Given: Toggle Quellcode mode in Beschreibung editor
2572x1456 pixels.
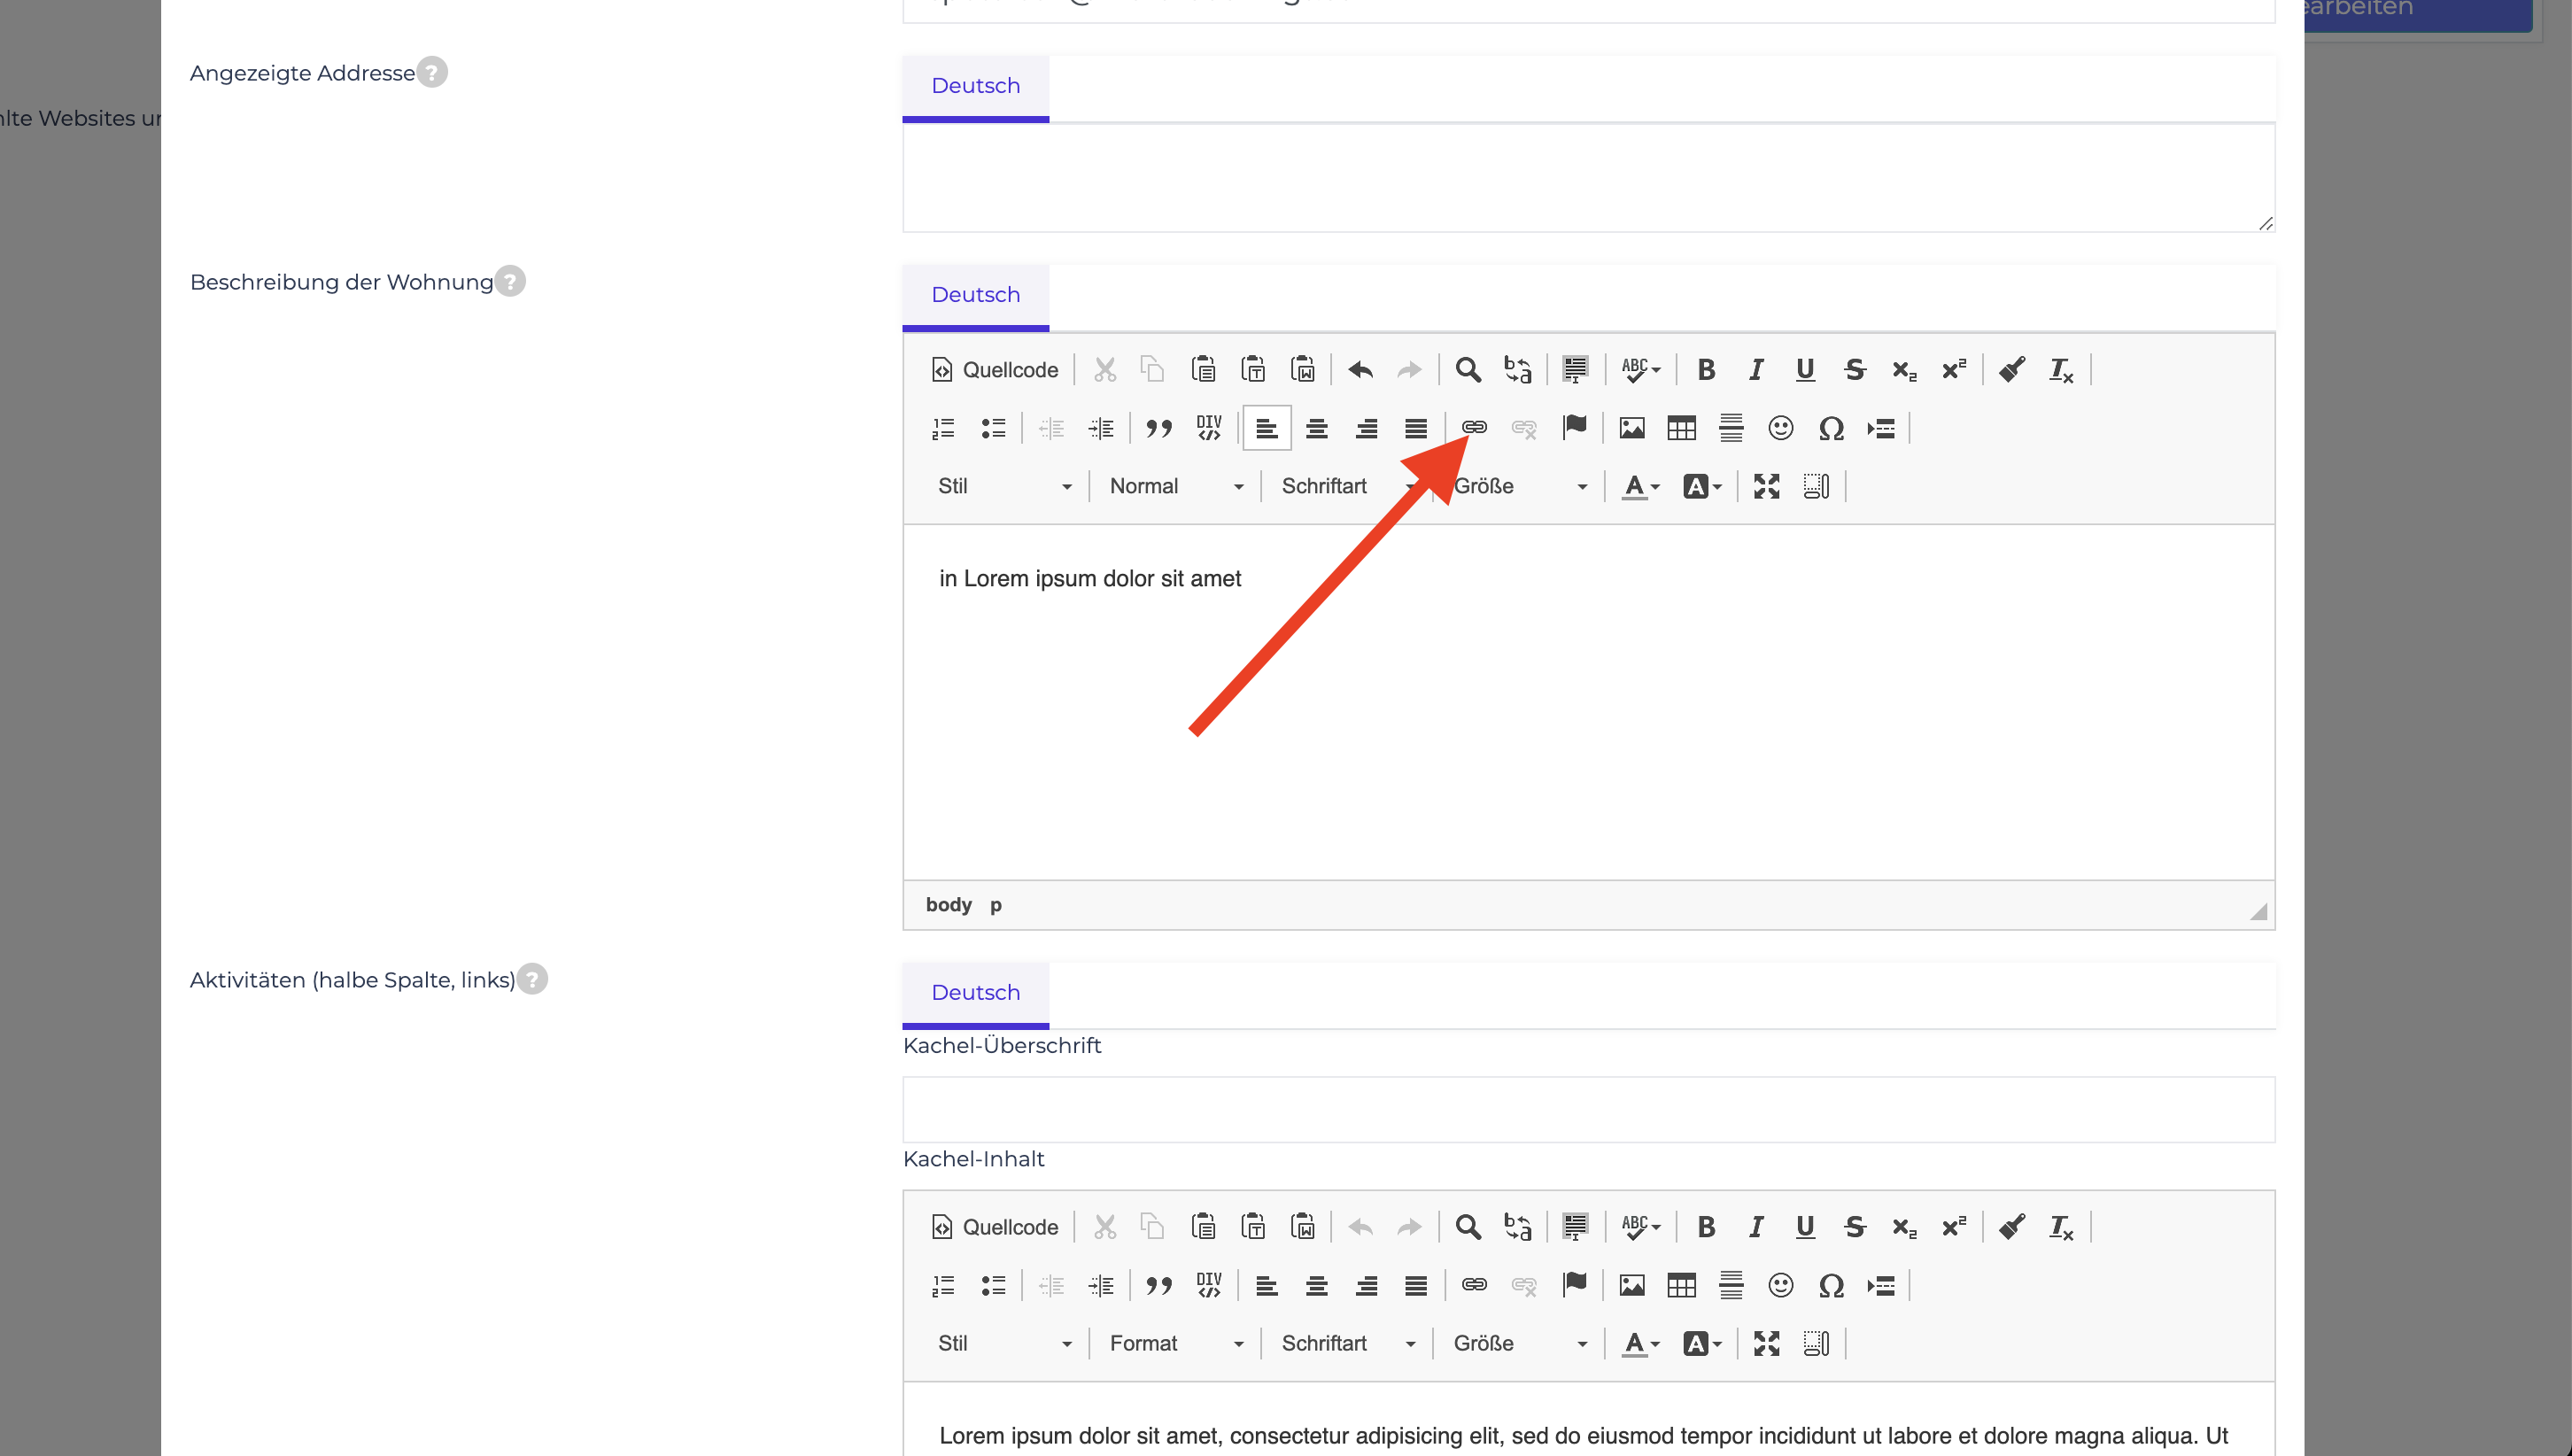Looking at the screenshot, I should [995, 370].
